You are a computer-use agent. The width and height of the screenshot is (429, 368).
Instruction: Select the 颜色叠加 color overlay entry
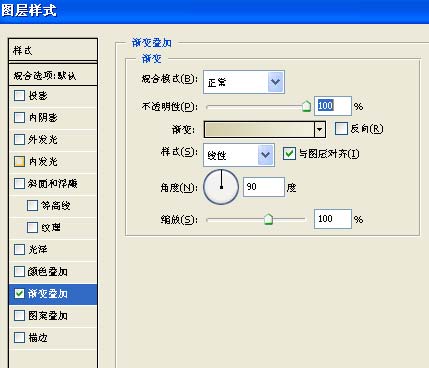click(53, 272)
